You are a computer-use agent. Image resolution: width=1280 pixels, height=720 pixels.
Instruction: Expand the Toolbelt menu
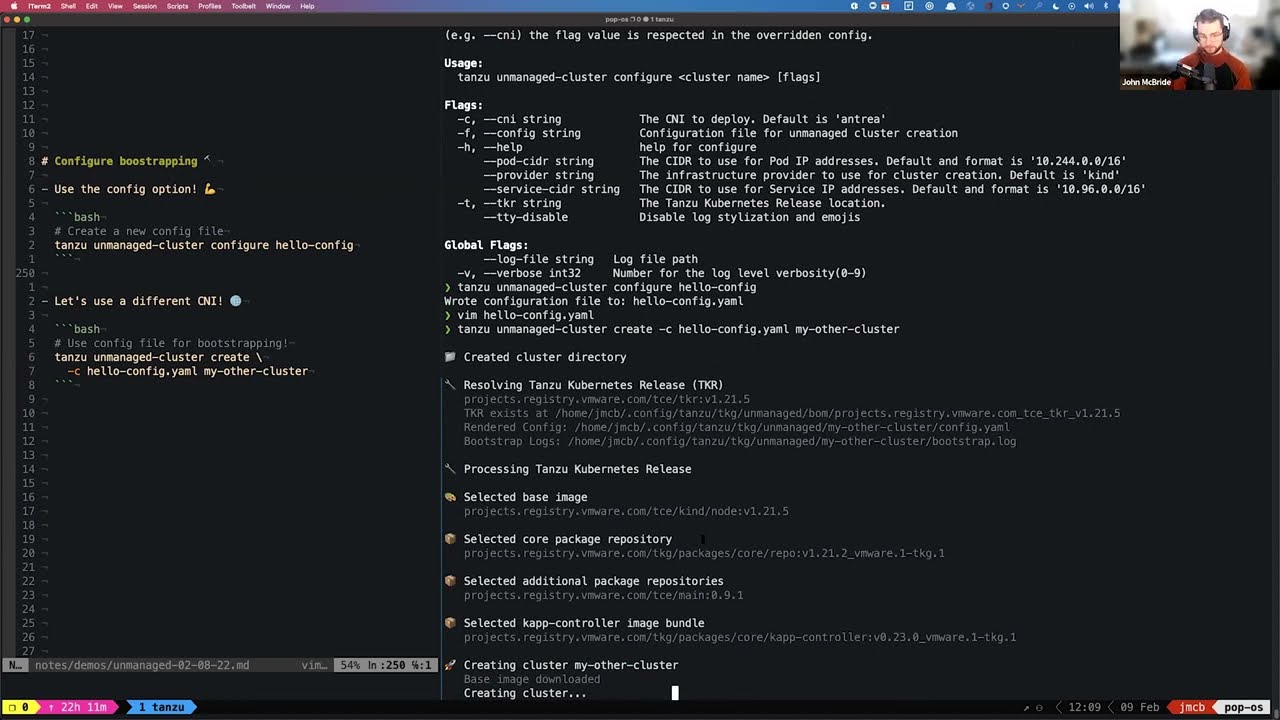pyautogui.click(x=243, y=6)
